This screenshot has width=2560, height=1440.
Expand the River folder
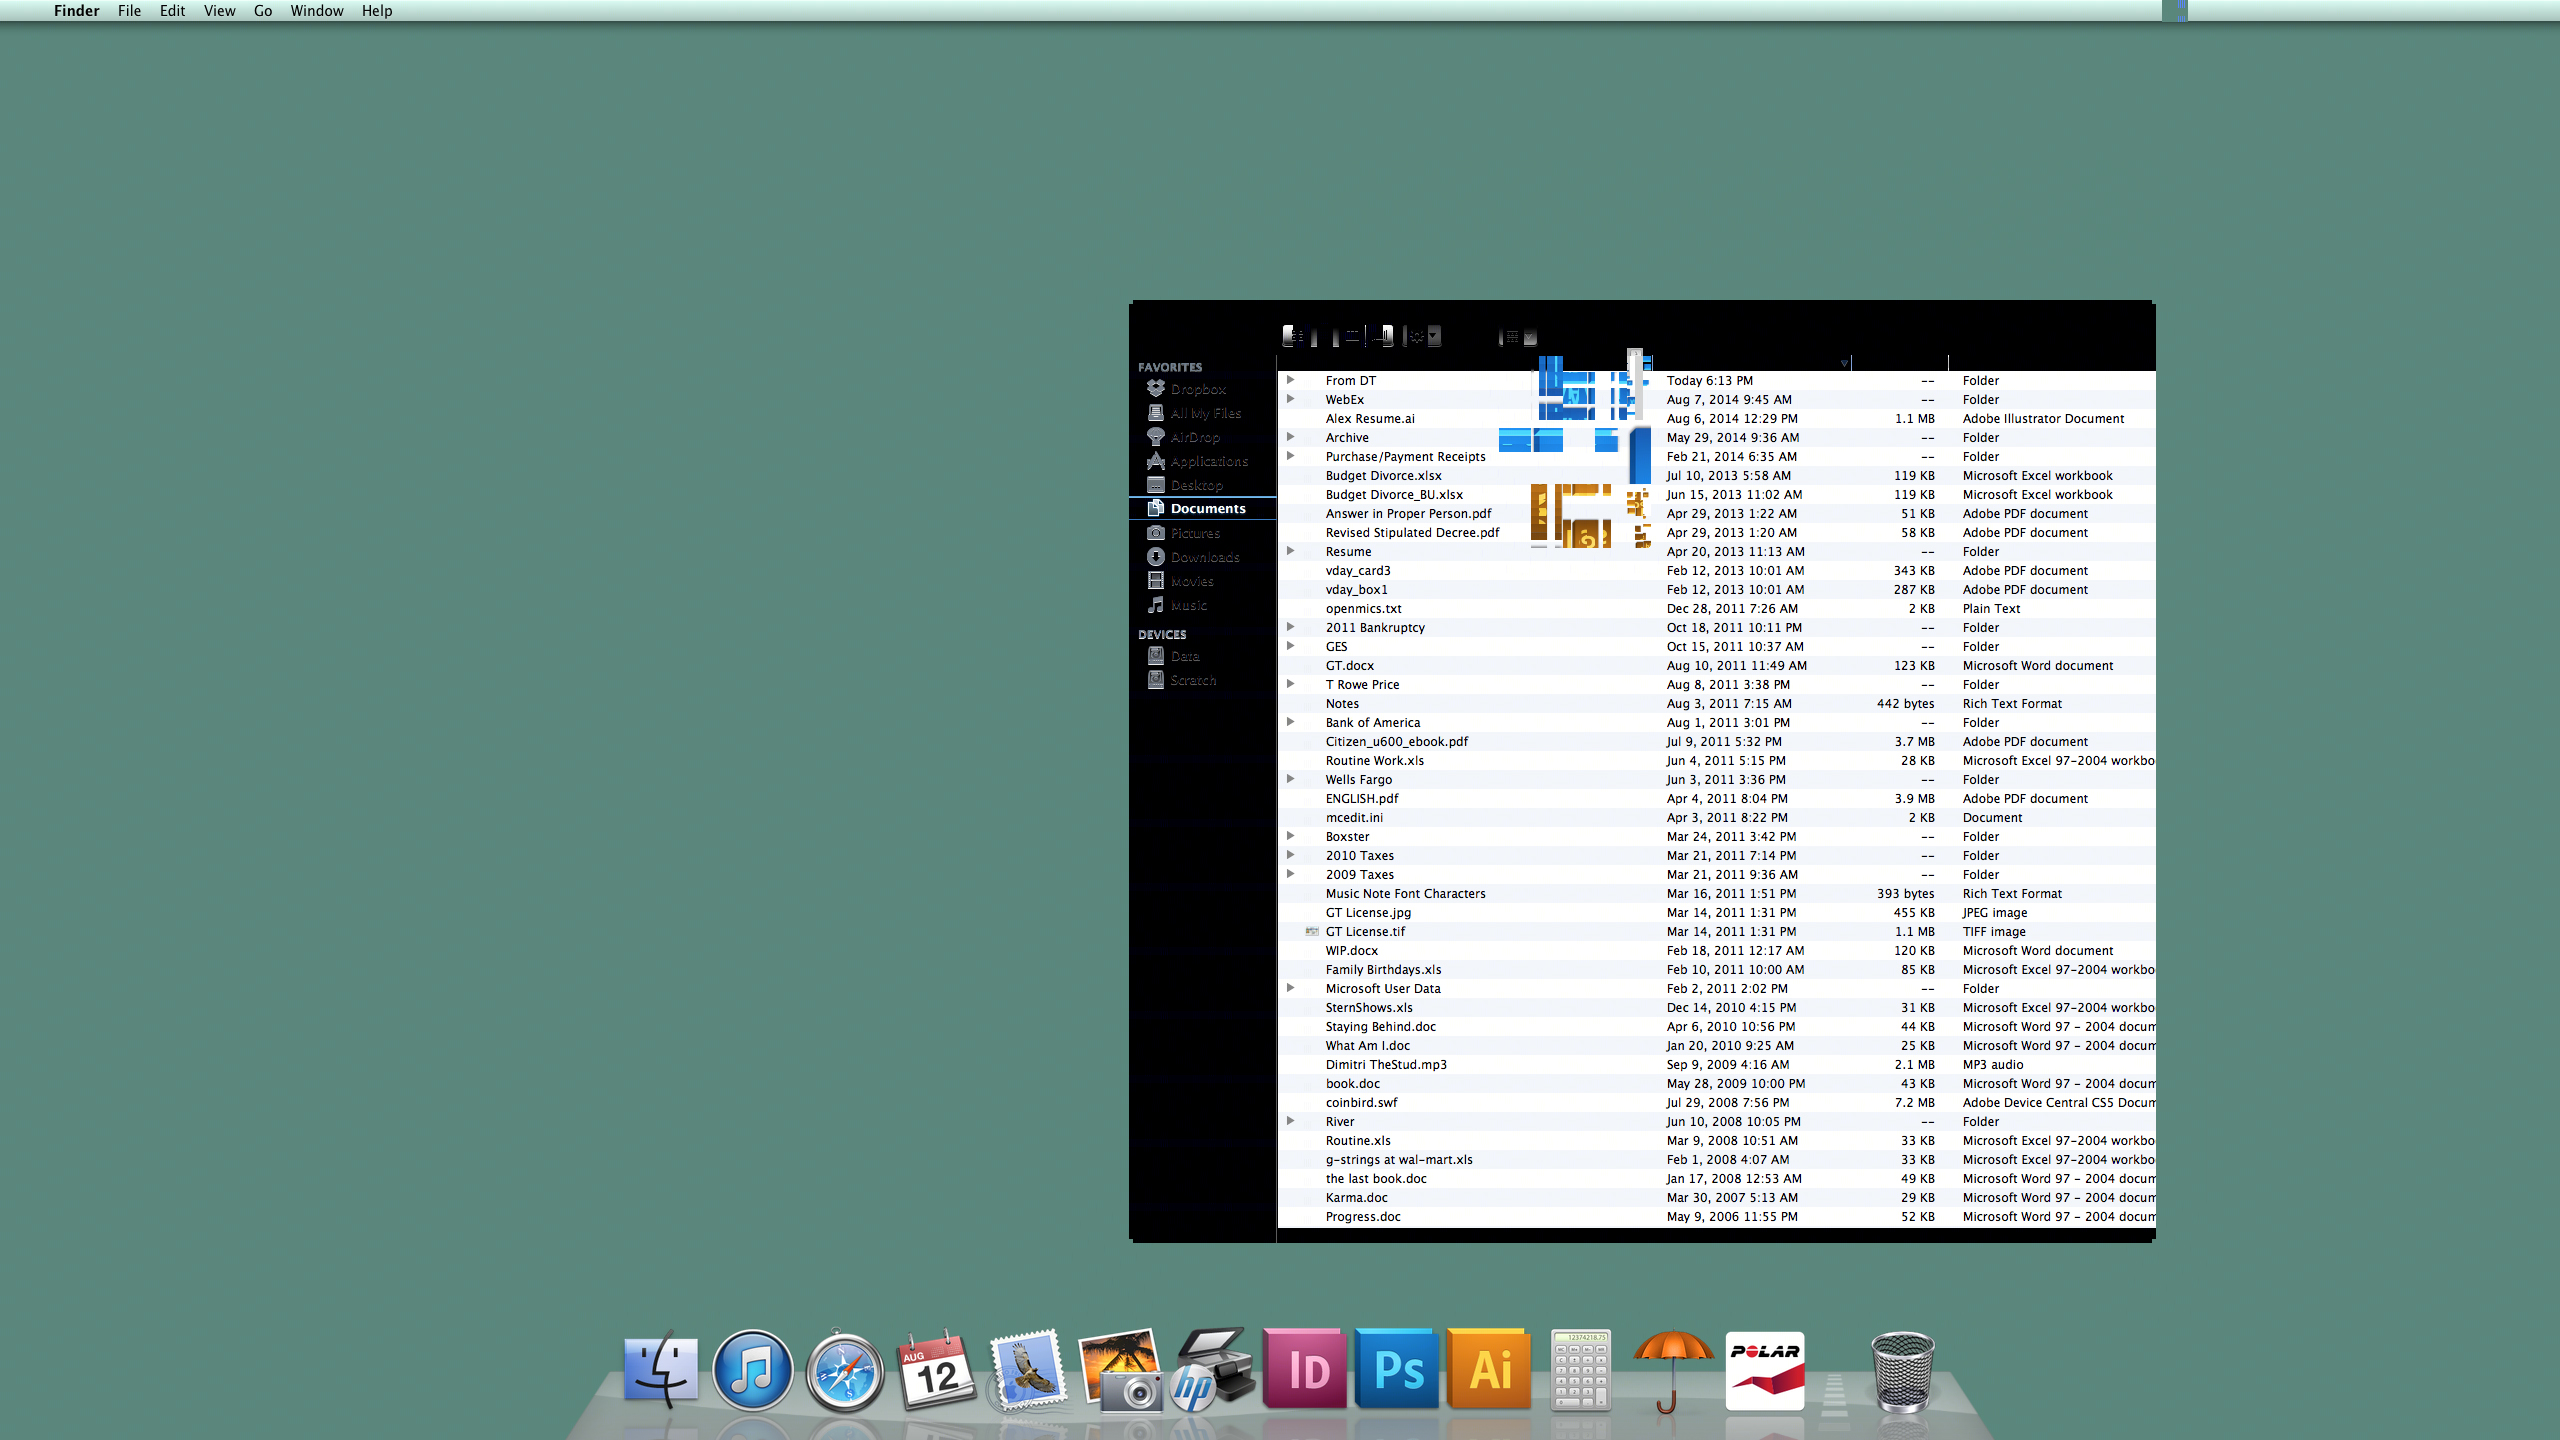coord(1290,1121)
